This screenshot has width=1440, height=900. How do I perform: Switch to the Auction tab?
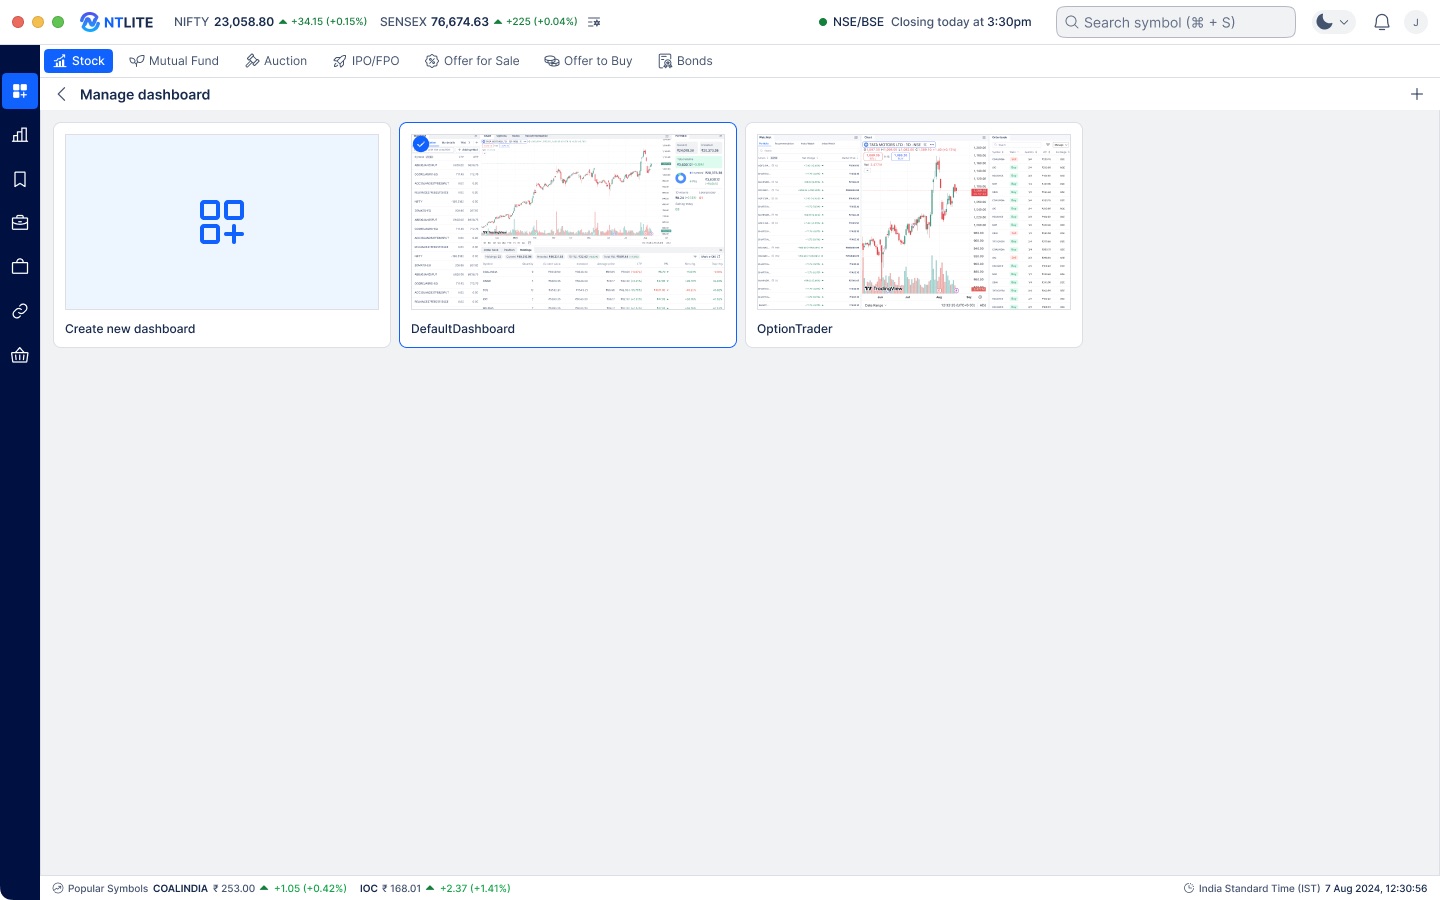(x=276, y=61)
